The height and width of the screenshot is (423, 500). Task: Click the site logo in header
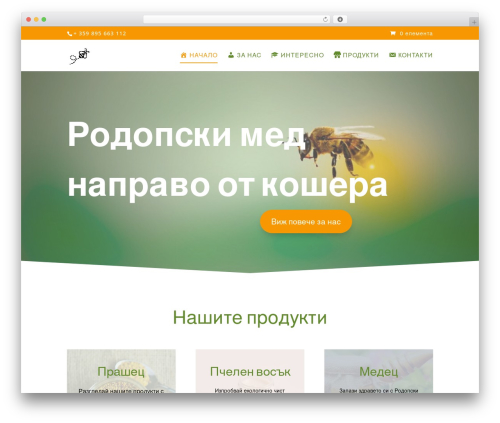79,56
